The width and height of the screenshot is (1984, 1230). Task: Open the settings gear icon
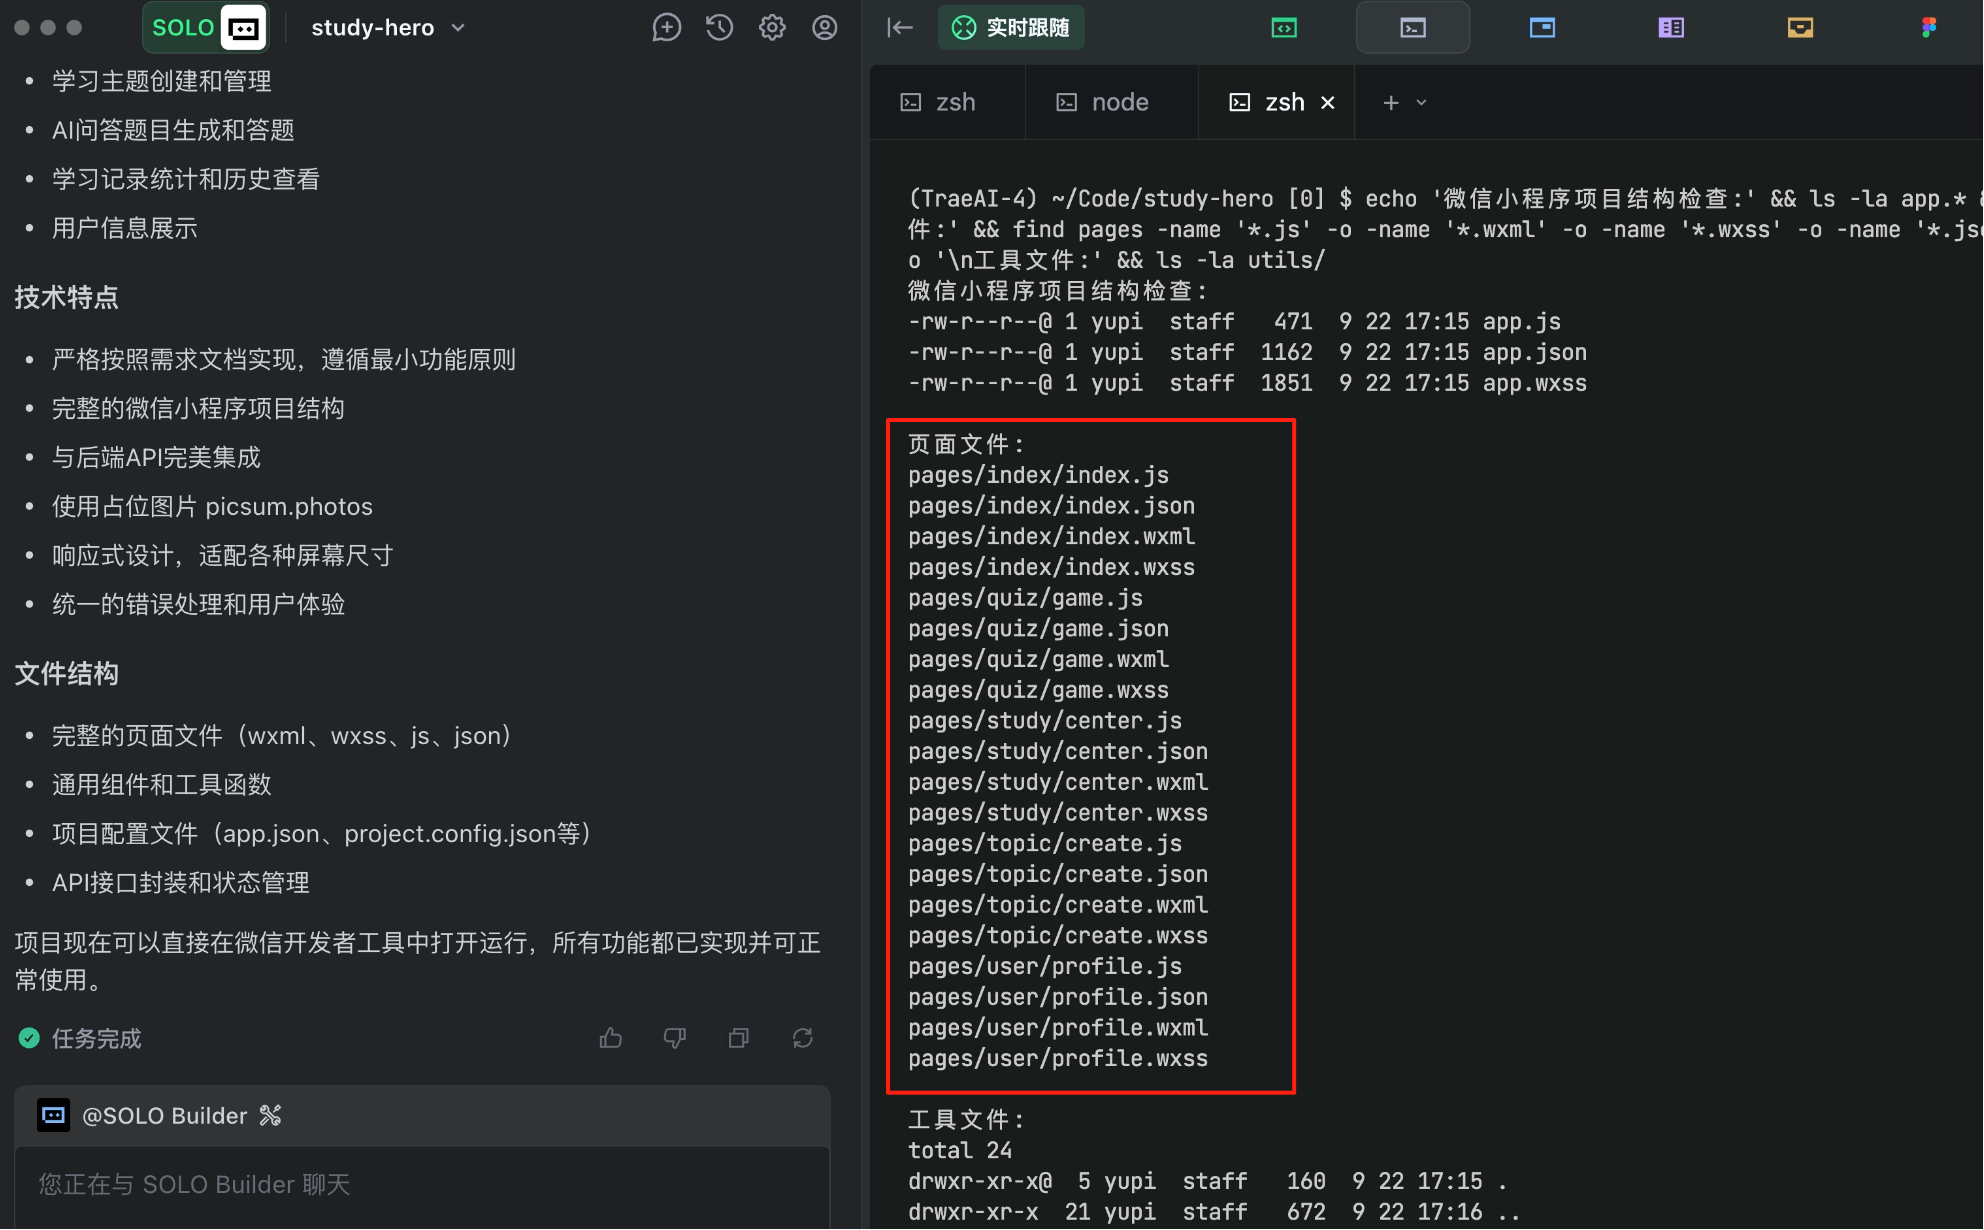point(772,28)
